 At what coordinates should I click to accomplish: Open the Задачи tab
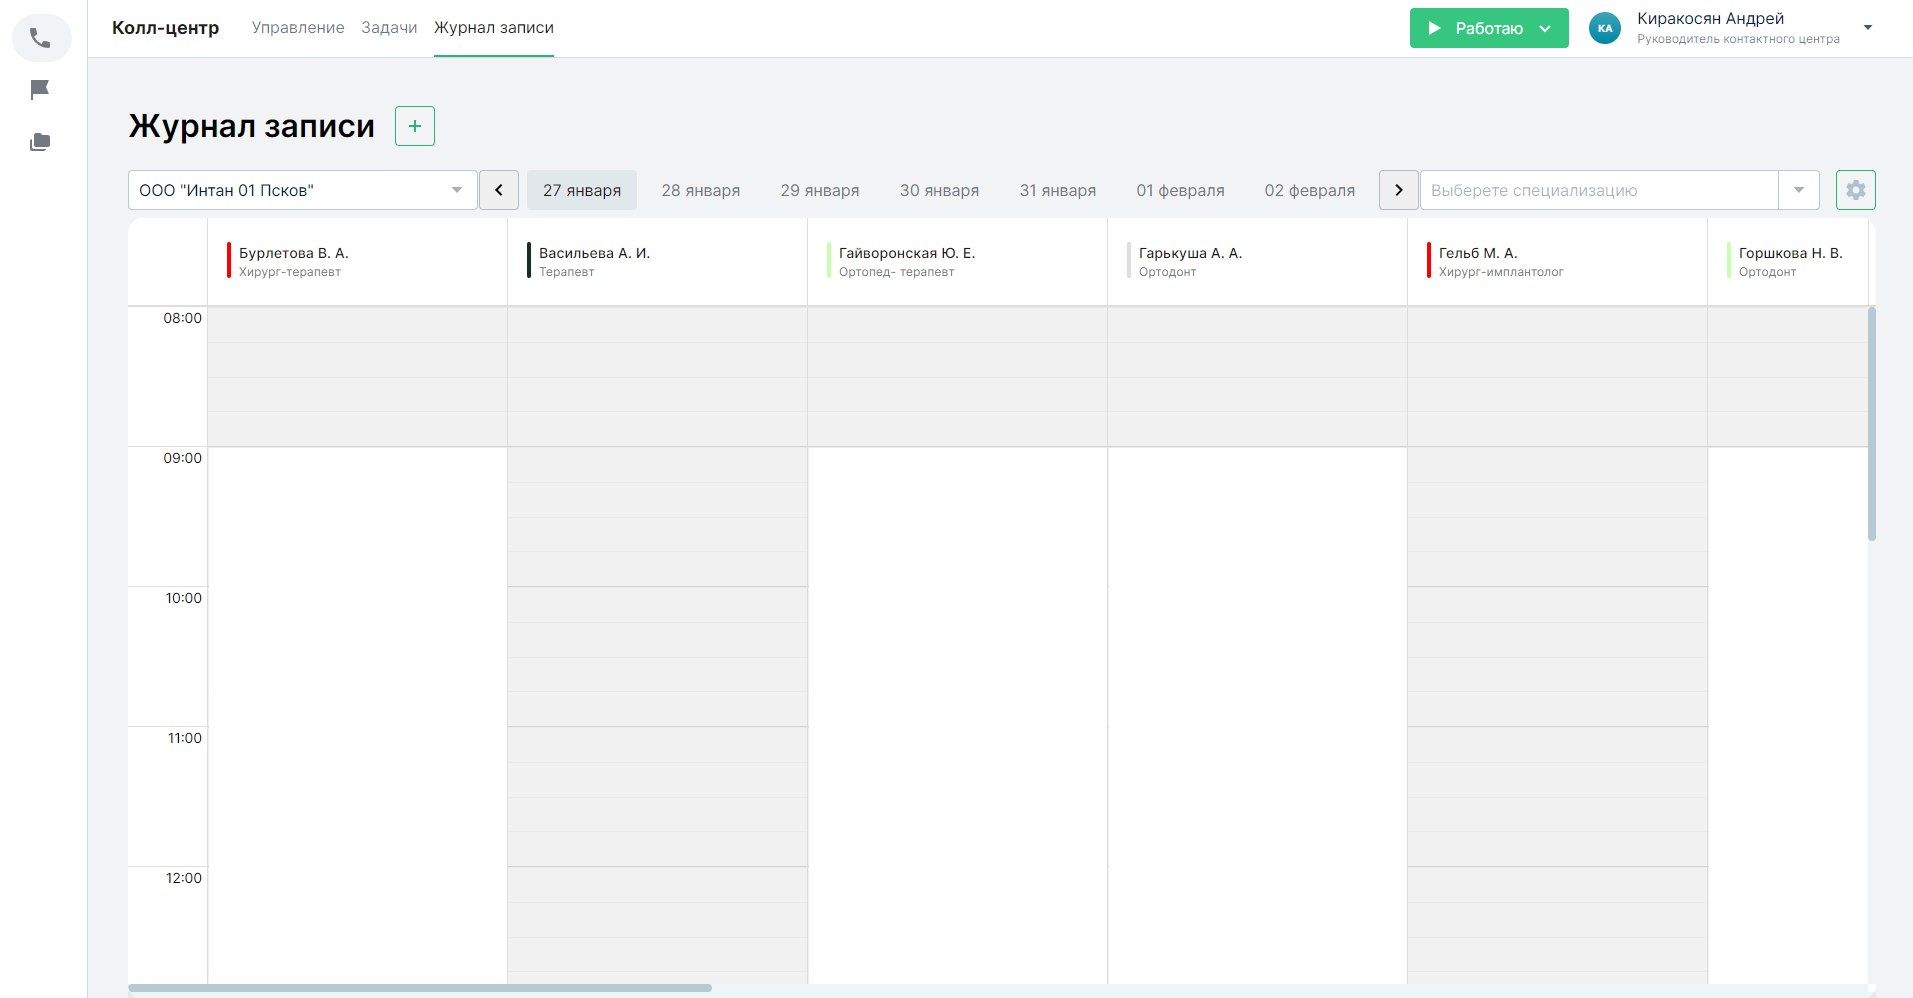389,28
